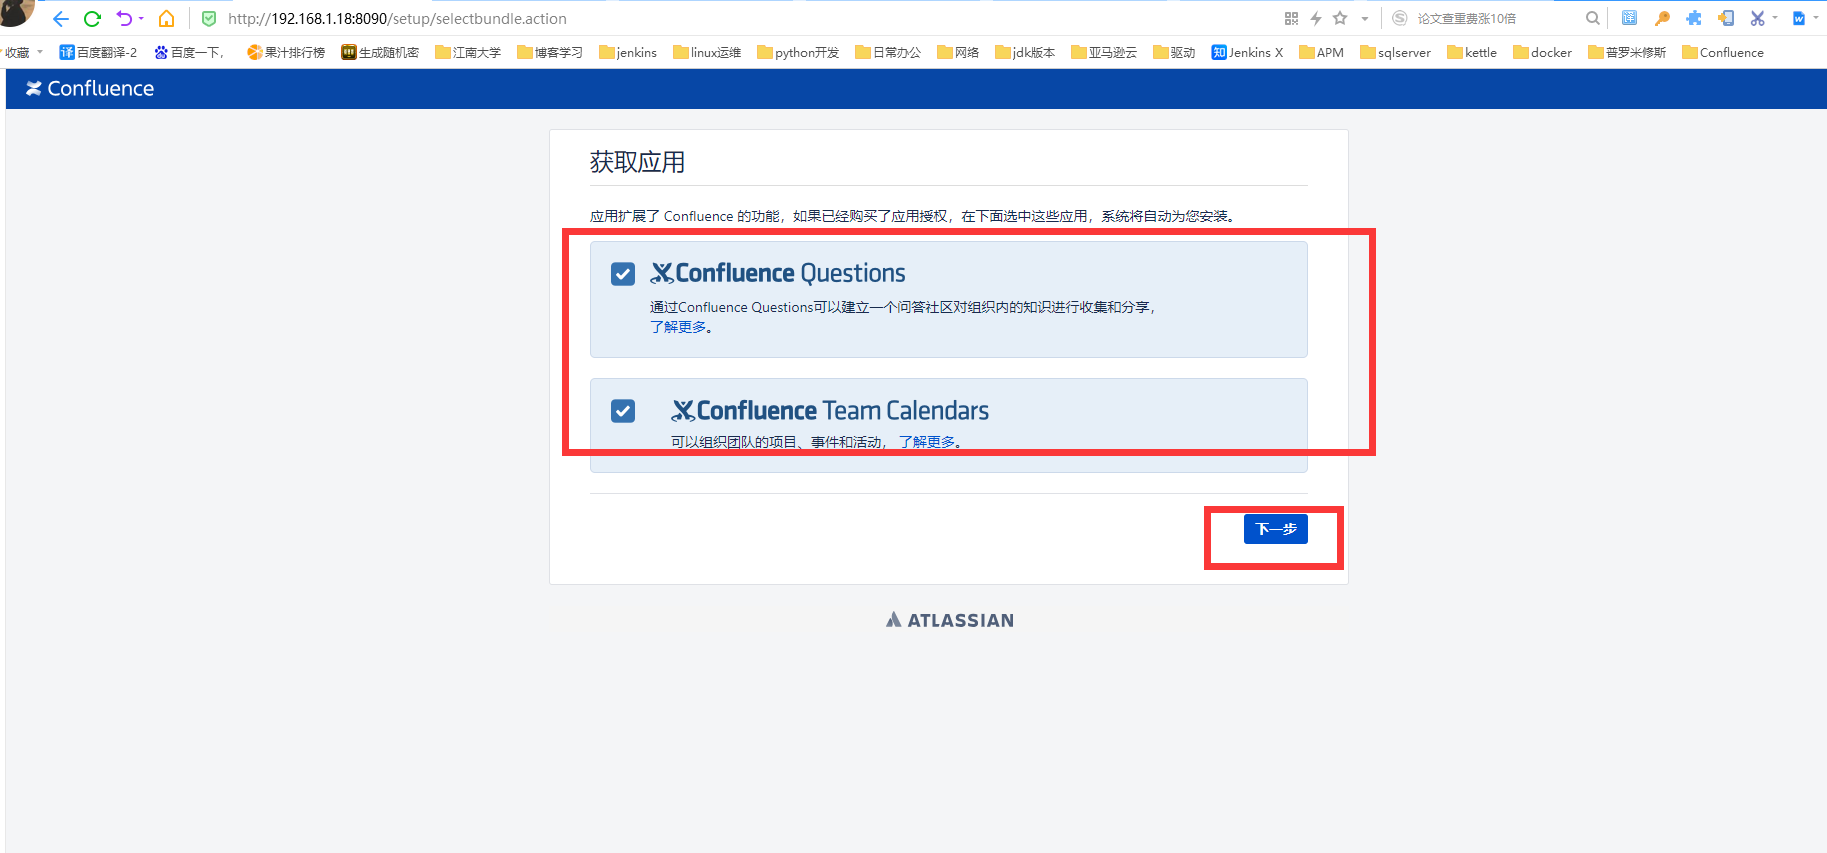Click the 获取应用 page heading
Image resolution: width=1827 pixels, height=853 pixels.
(x=638, y=162)
